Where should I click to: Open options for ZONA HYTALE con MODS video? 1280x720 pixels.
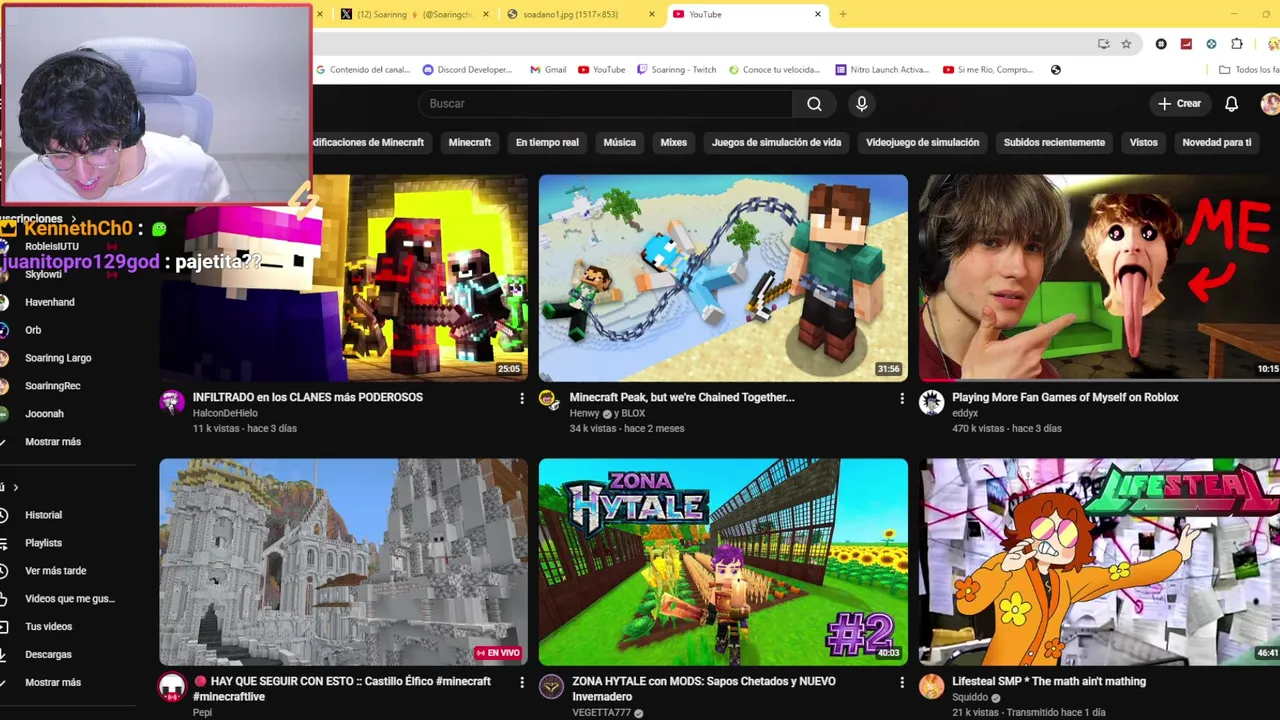901,682
